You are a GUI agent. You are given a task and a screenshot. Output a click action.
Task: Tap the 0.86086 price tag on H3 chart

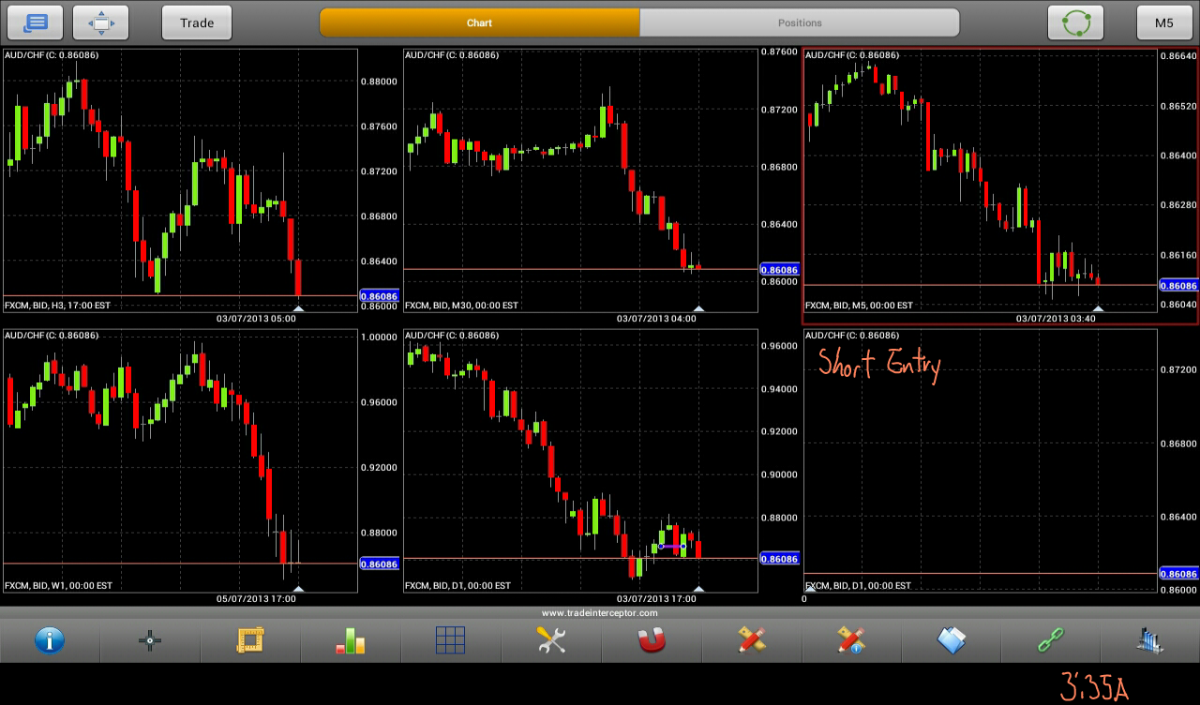[x=379, y=296]
